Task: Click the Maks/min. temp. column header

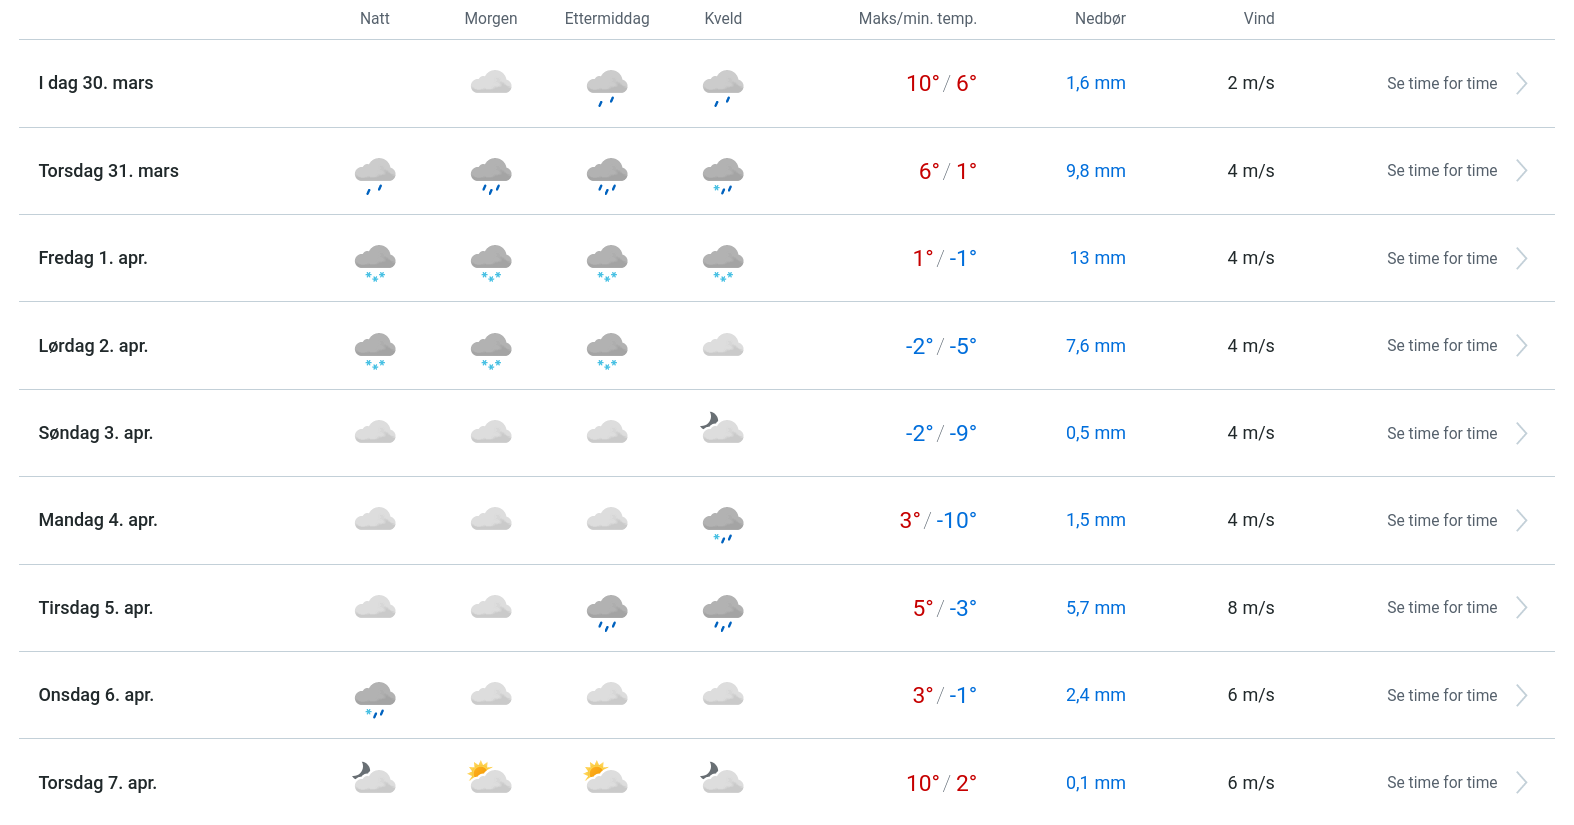Action: click(x=917, y=19)
